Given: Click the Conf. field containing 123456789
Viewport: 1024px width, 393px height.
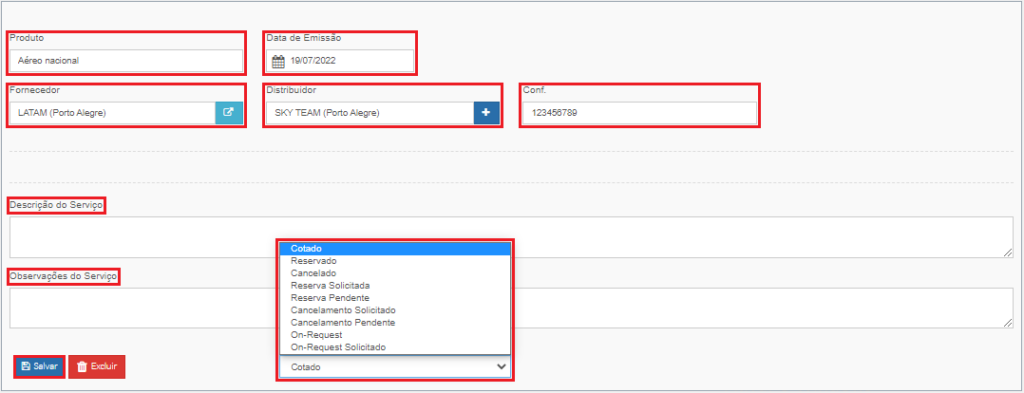Looking at the screenshot, I should click(x=639, y=113).
